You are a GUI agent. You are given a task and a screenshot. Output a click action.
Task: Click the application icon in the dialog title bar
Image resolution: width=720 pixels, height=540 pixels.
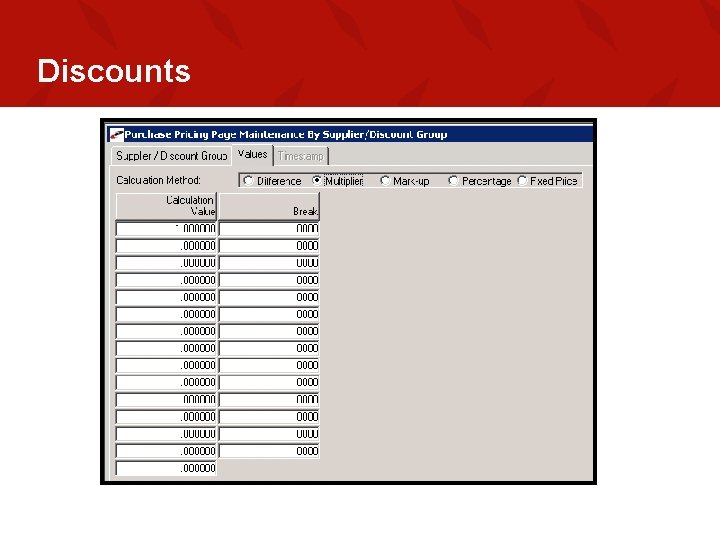coord(117,134)
